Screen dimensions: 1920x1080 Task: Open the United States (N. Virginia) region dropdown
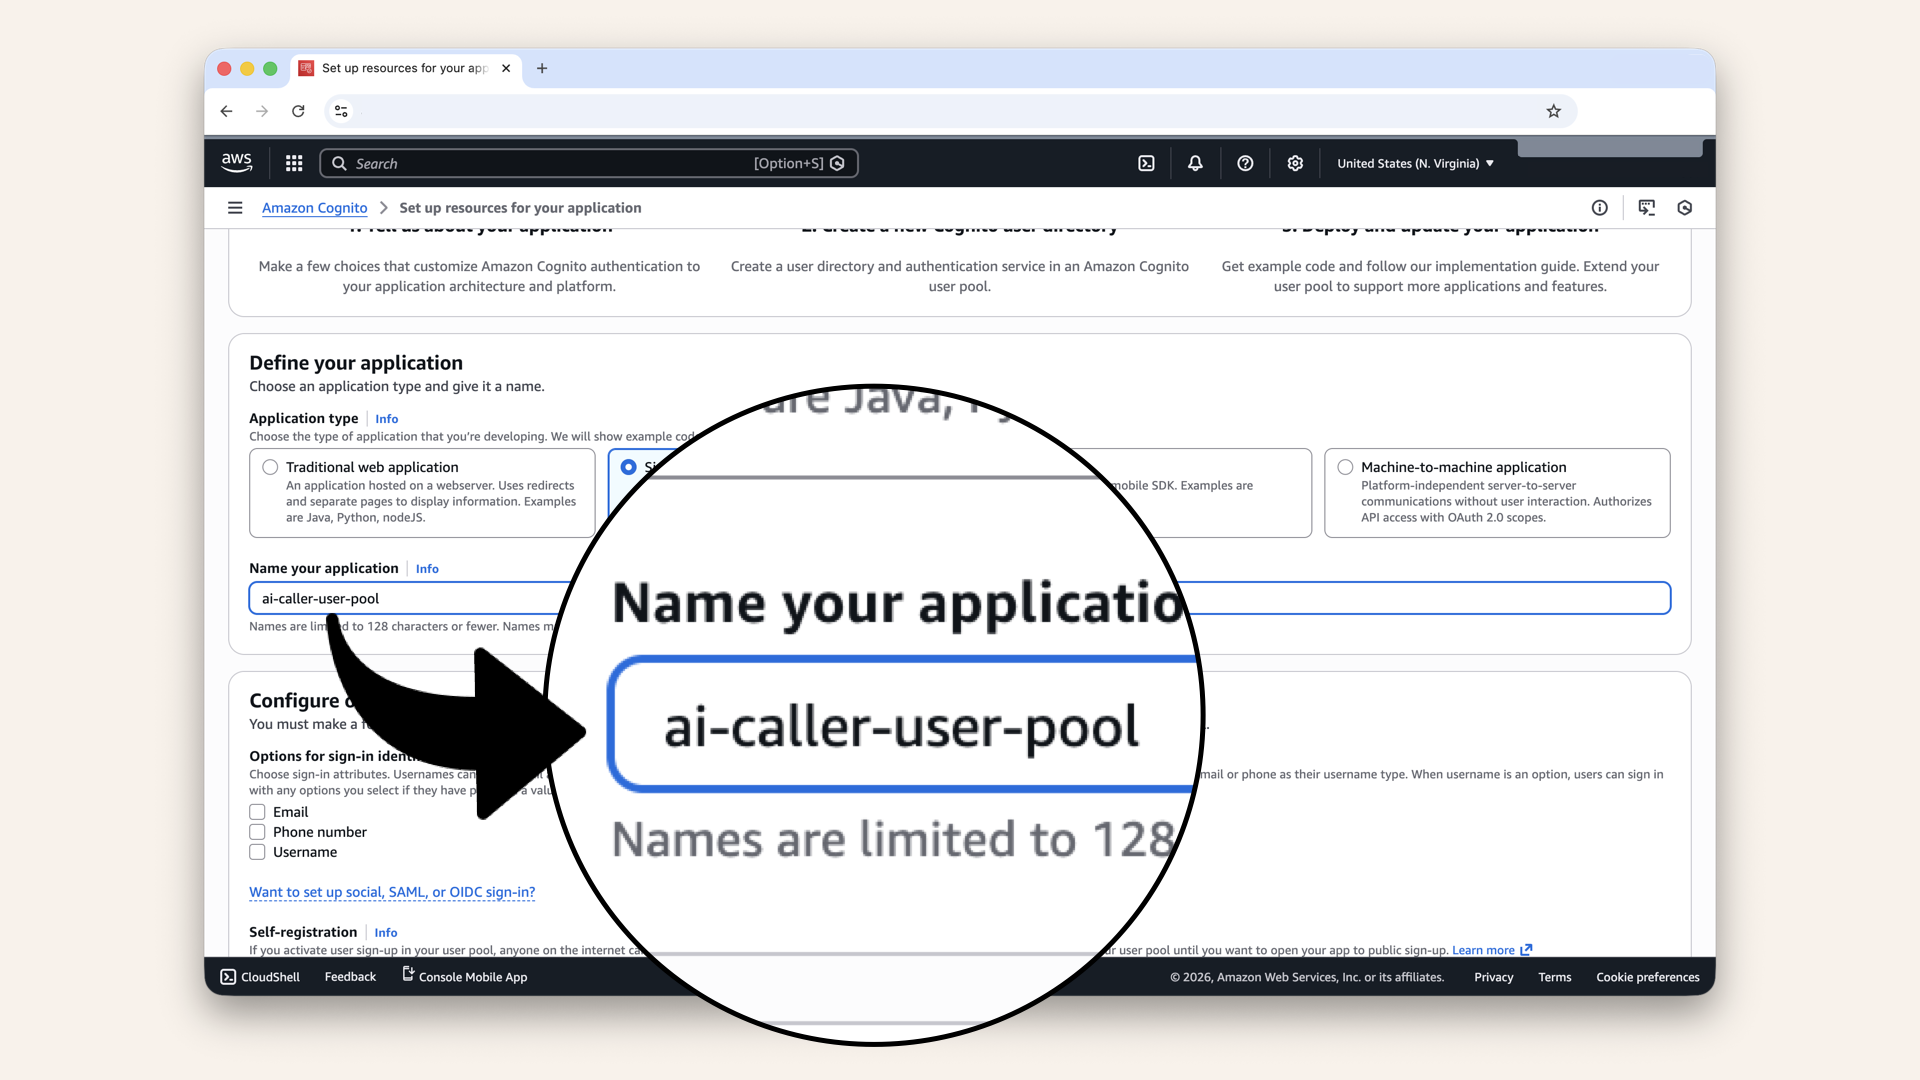pos(1414,163)
